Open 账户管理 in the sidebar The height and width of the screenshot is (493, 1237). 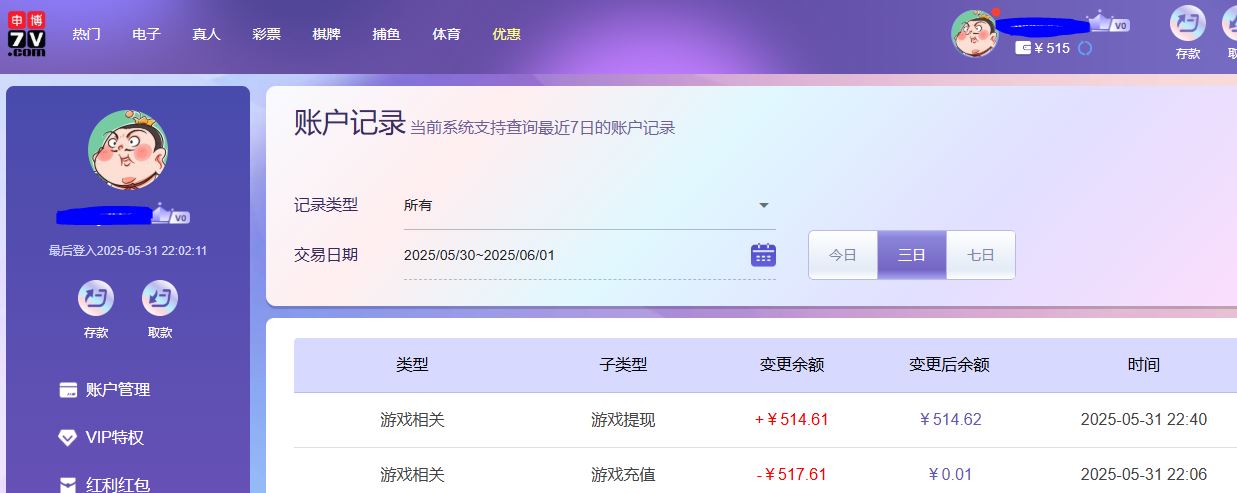coord(117,390)
